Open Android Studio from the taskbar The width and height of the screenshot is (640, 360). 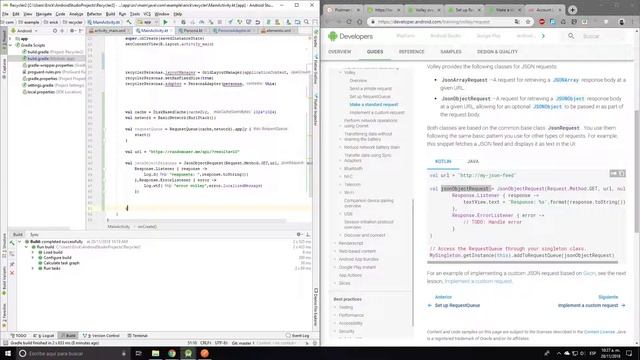[188, 353]
